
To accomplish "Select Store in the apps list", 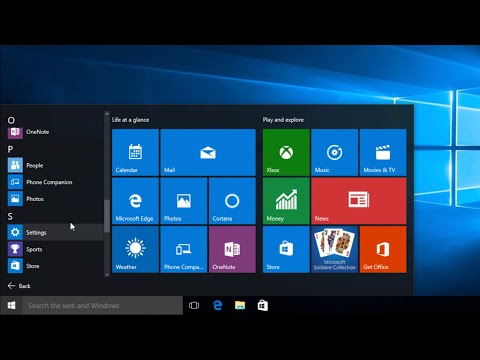I will 53,266.
